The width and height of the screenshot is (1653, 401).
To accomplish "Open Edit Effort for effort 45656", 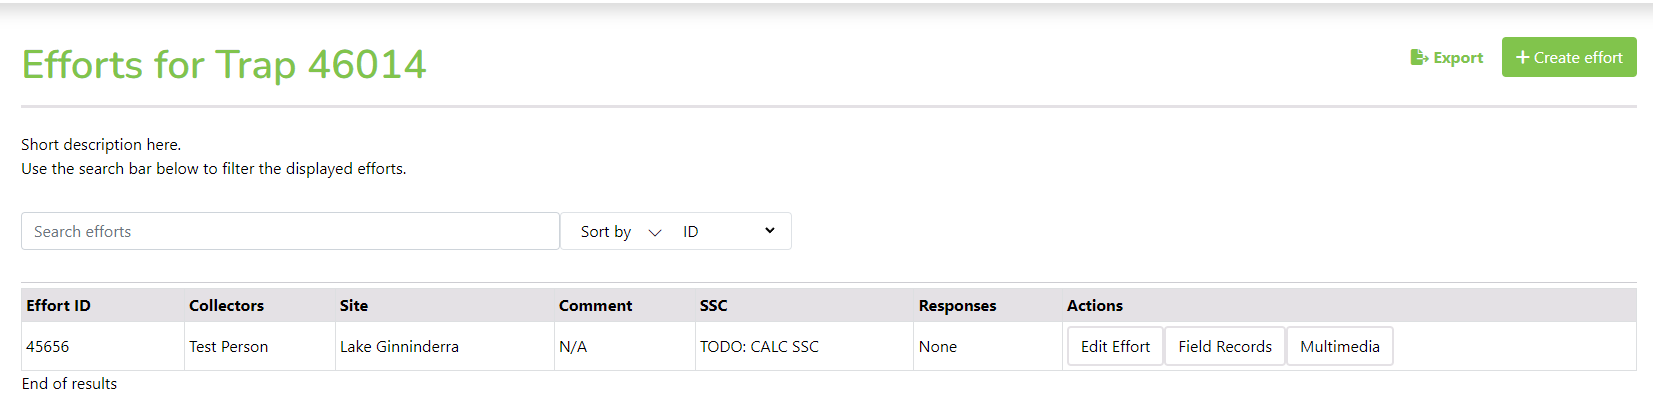I will click(x=1115, y=346).
